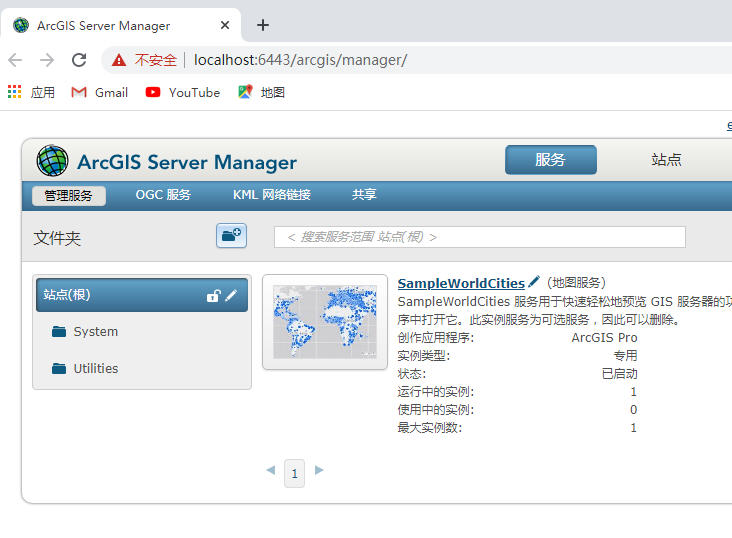Switch to the 服务 tab
This screenshot has height=538, width=732.
pyautogui.click(x=550, y=160)
